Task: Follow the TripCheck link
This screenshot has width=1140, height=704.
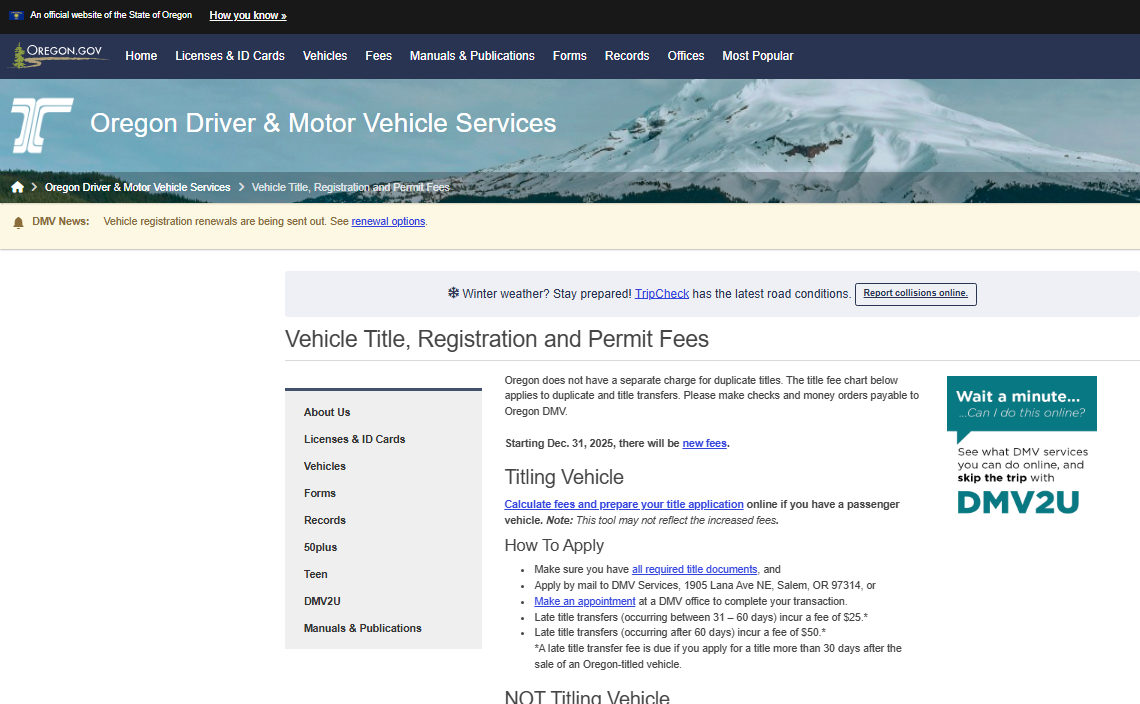Action: [x=662, y=294]
